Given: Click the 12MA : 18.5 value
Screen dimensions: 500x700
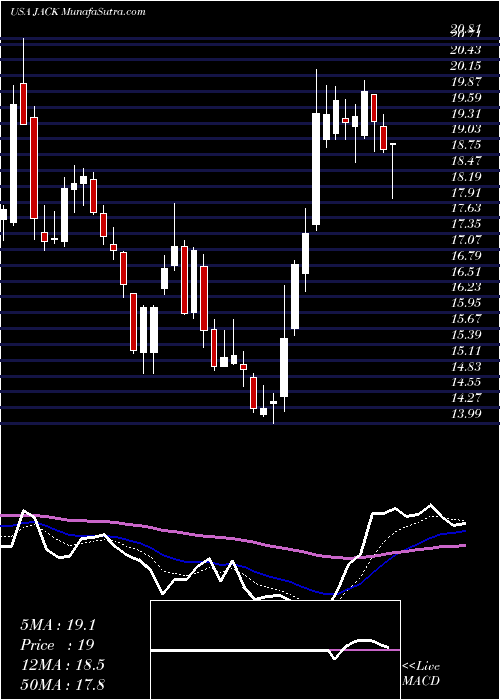Looking at the screenshot, I should (62, 665).
